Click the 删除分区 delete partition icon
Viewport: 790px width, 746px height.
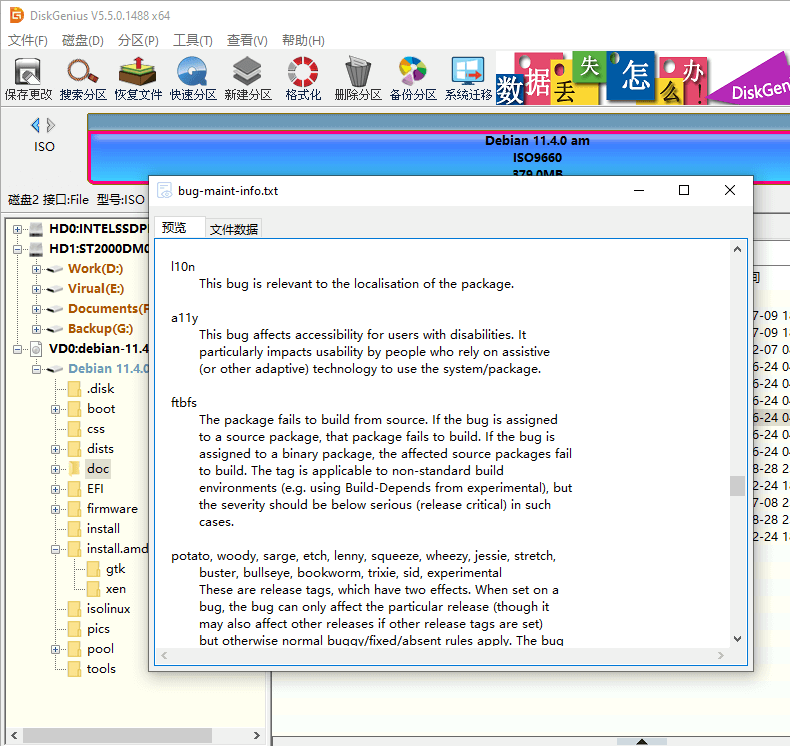(x=358, y=79)
